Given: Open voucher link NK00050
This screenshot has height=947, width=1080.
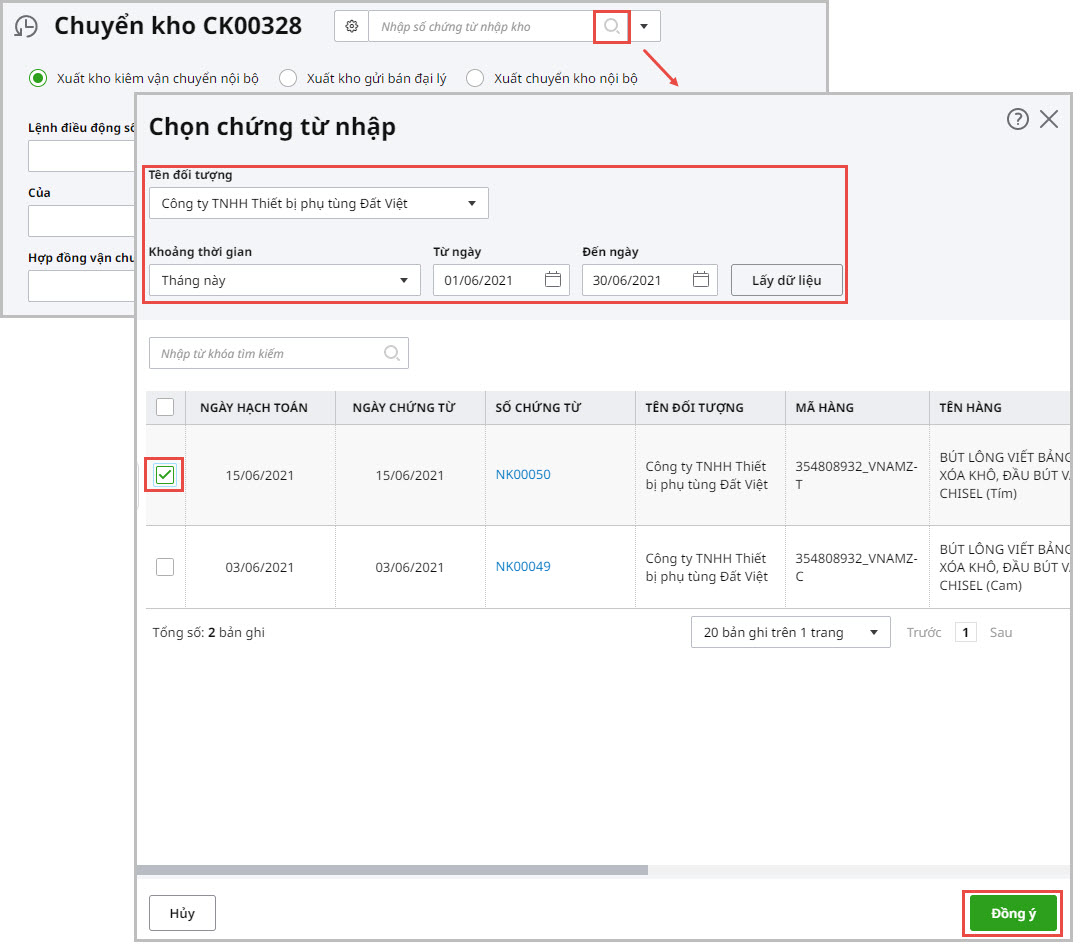Looking at the screenshot, I should point(523,475).
